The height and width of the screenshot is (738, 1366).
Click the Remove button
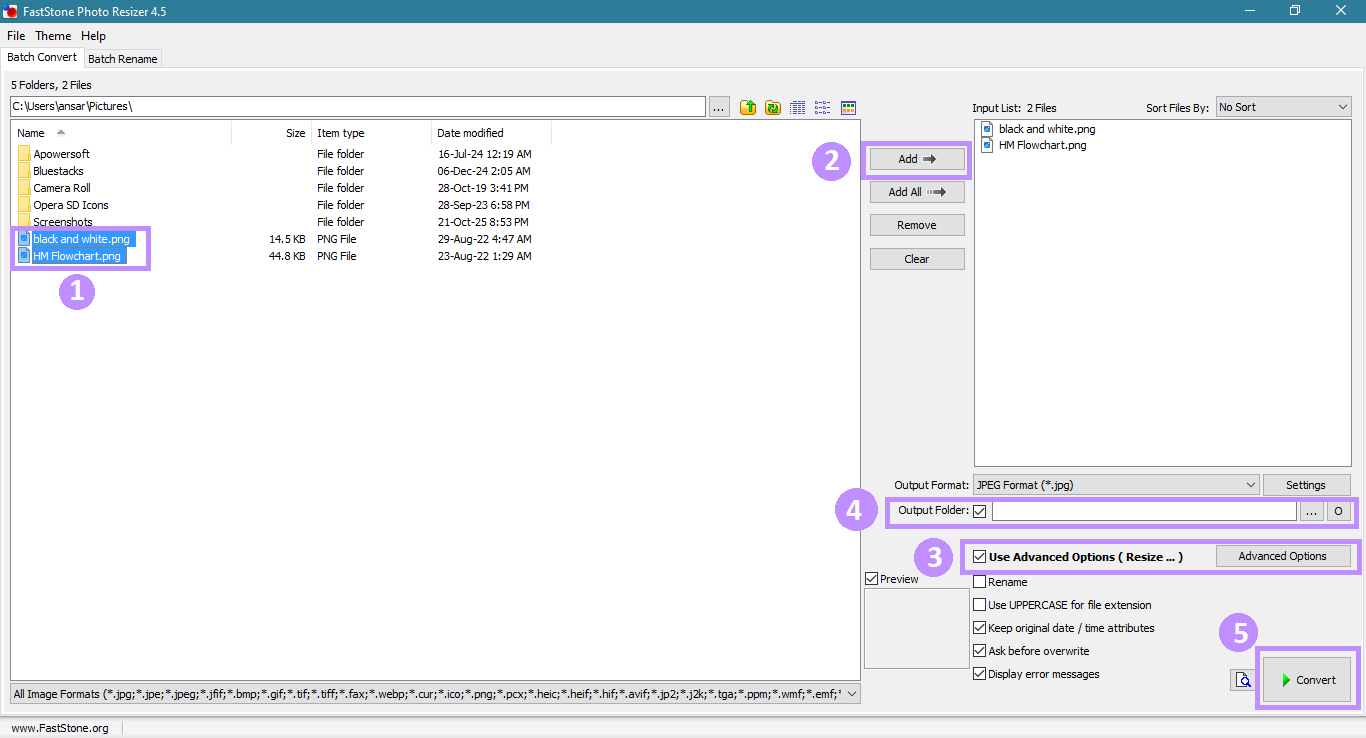tap(917, 225)
